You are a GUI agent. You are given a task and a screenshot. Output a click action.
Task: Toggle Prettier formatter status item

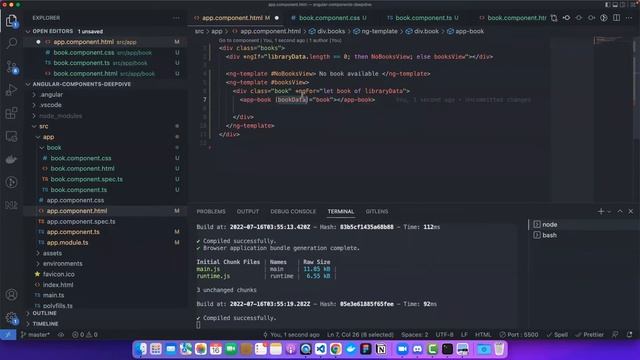tap(589, 335)
